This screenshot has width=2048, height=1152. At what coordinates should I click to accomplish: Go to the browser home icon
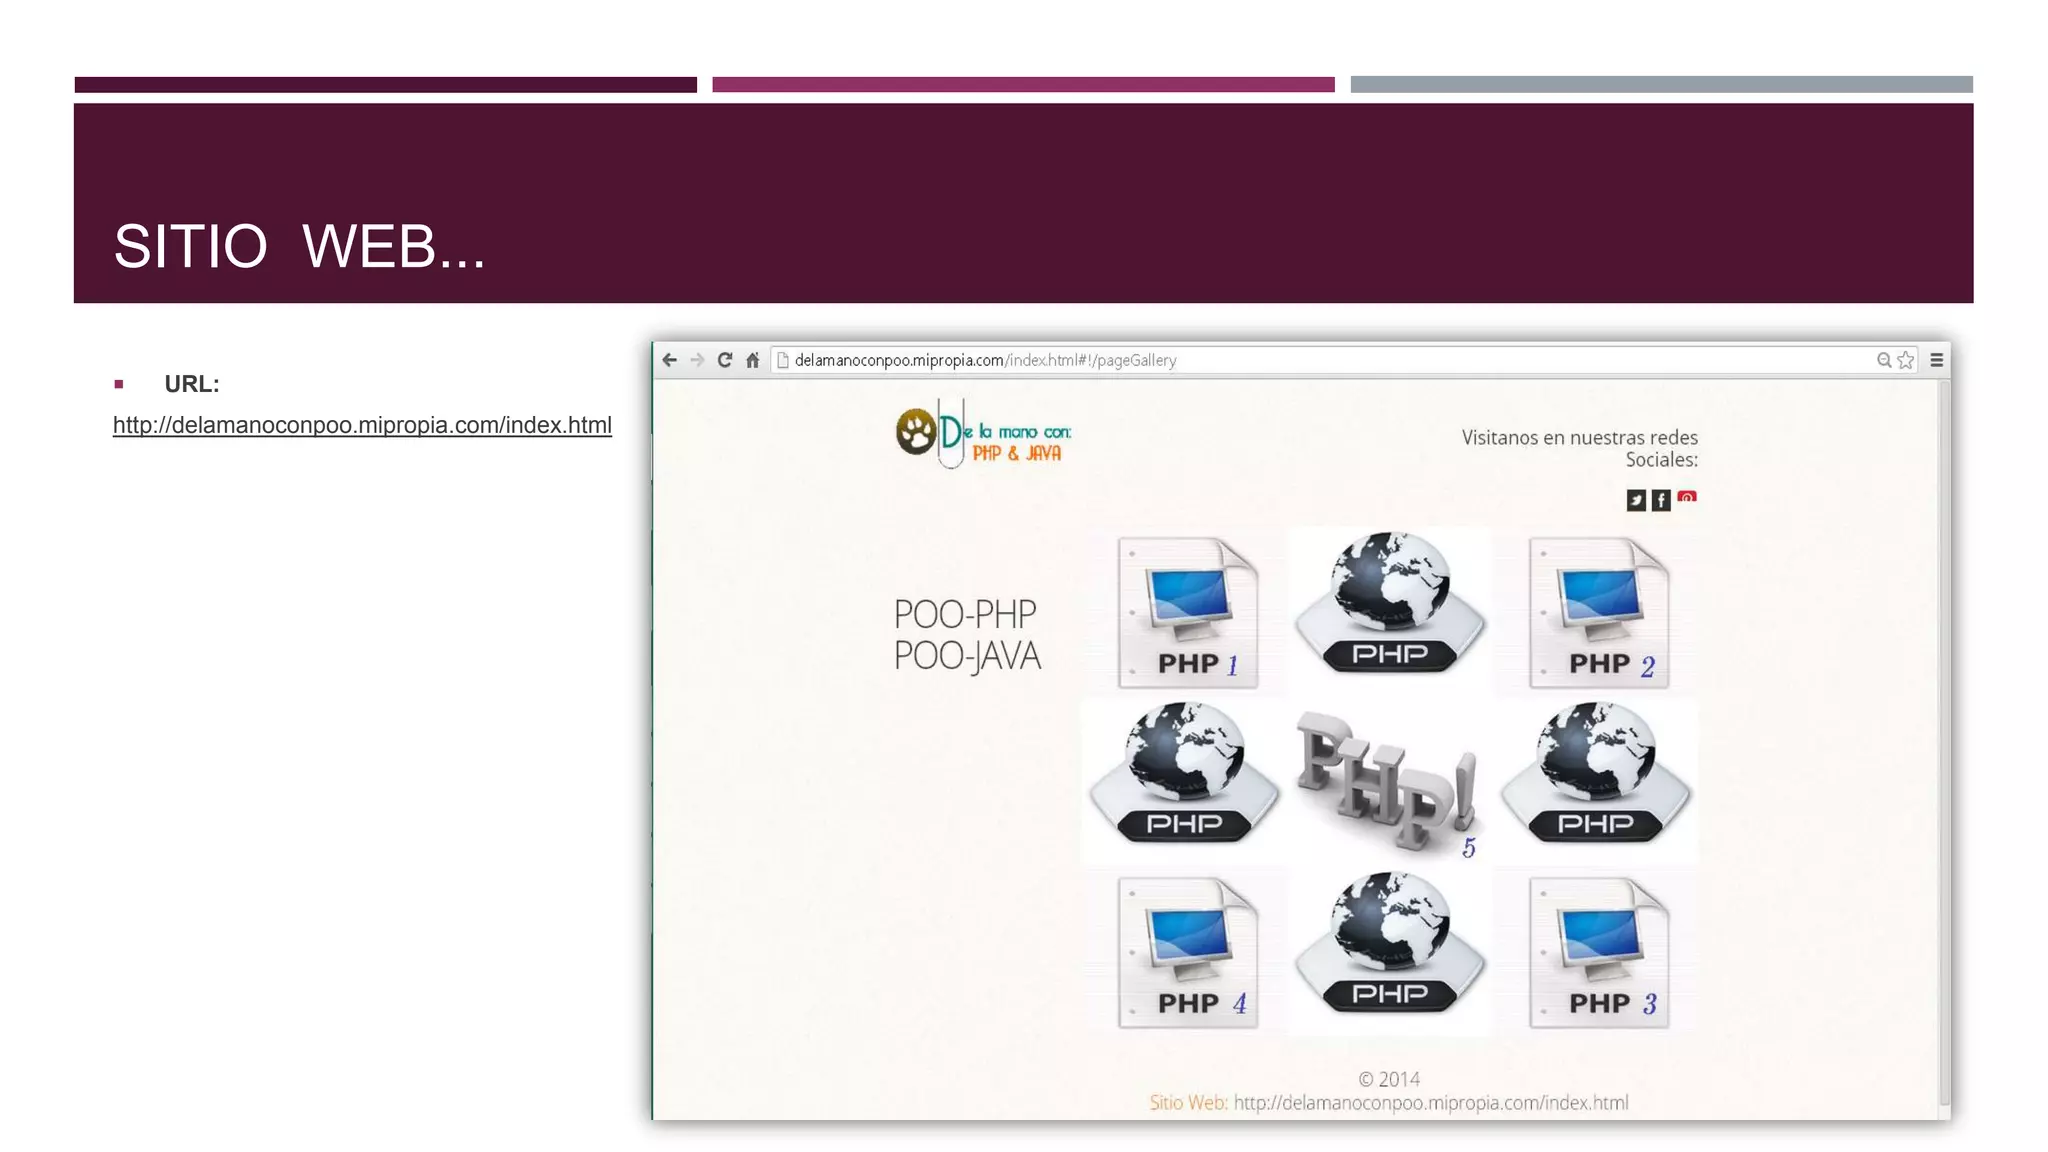tap(753, 360)
